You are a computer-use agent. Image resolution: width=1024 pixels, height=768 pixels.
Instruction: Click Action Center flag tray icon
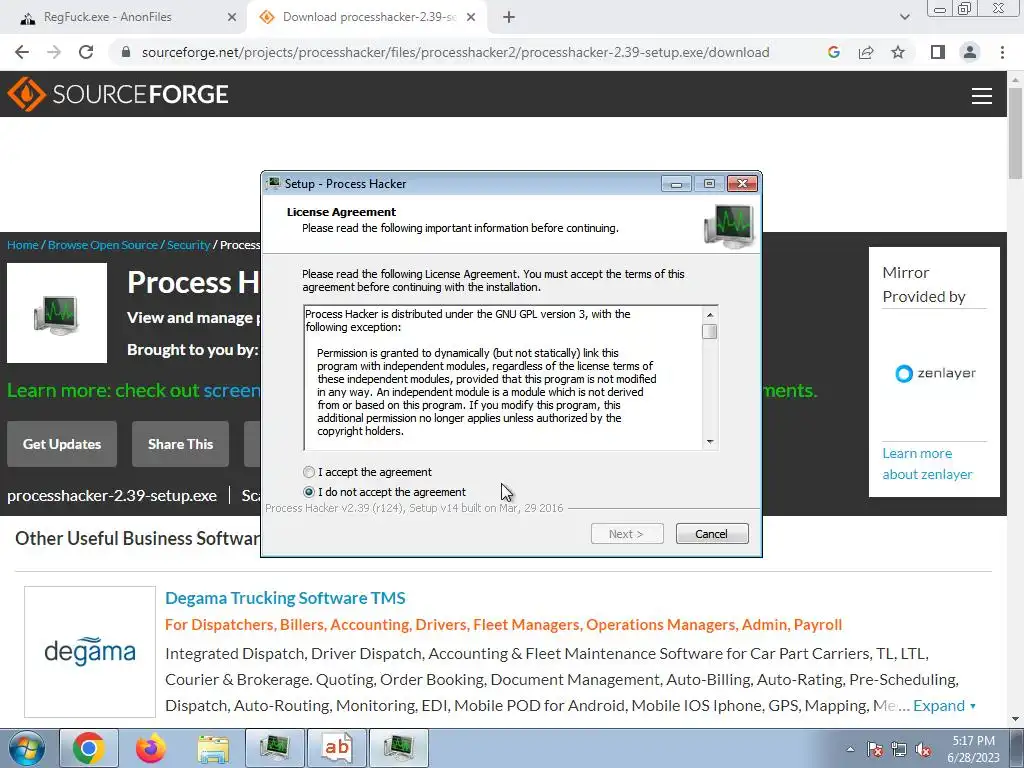coord(875,749)
